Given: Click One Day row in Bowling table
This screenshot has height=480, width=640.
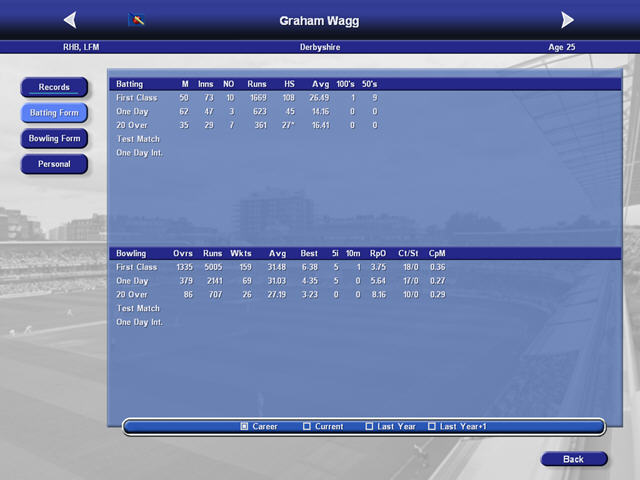Looking at the screenshot, I should tap(132, 281).
